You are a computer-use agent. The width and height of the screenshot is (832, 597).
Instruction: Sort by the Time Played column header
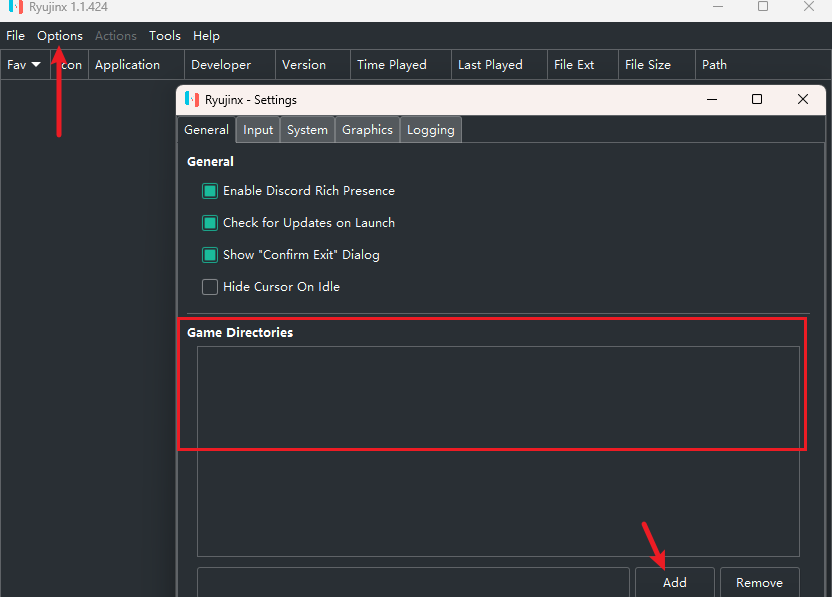click(x=401, y=65)
